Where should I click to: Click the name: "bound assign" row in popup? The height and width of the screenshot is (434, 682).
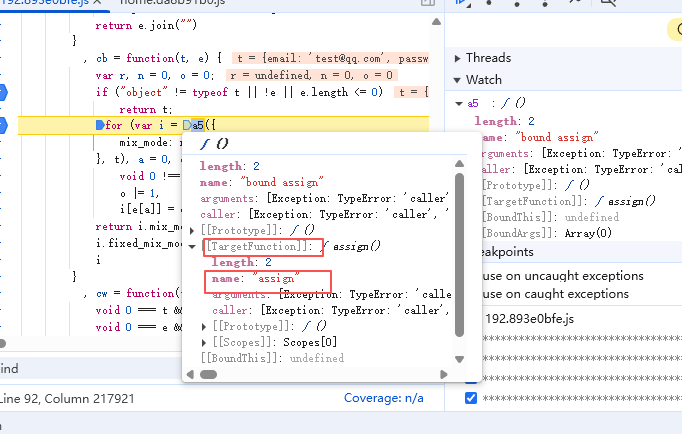(x=261, y=182)
